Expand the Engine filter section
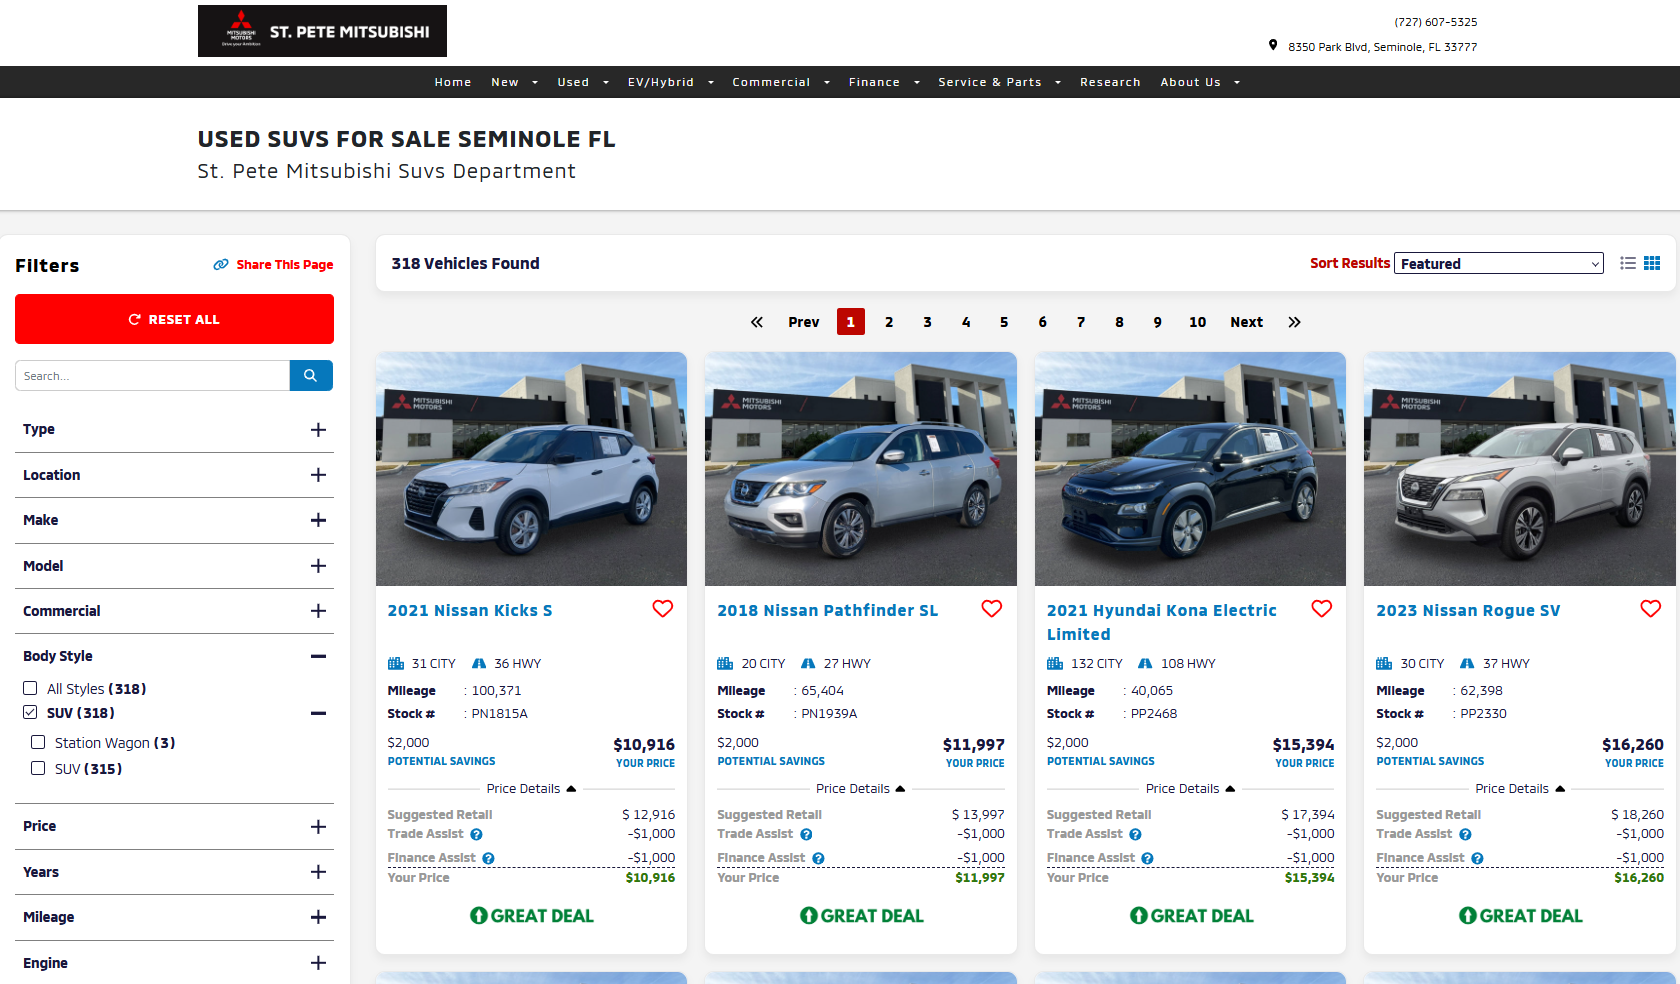This screenshot has width=1680, height=984. click(175, 963)
